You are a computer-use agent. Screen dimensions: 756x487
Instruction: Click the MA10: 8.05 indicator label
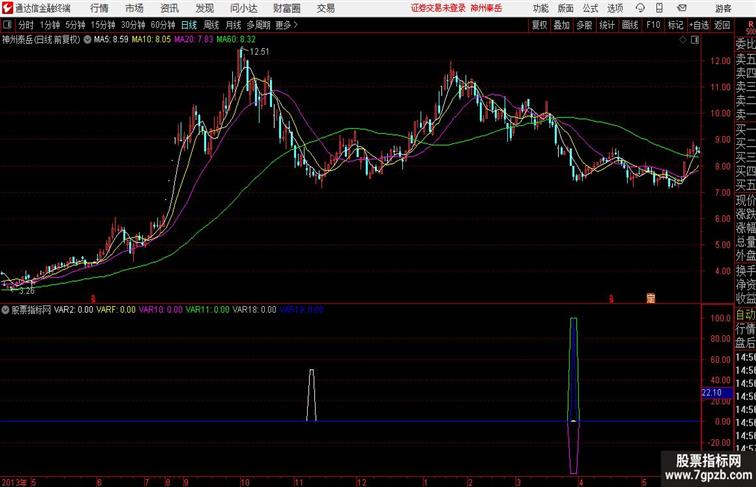tap(151, 40)
